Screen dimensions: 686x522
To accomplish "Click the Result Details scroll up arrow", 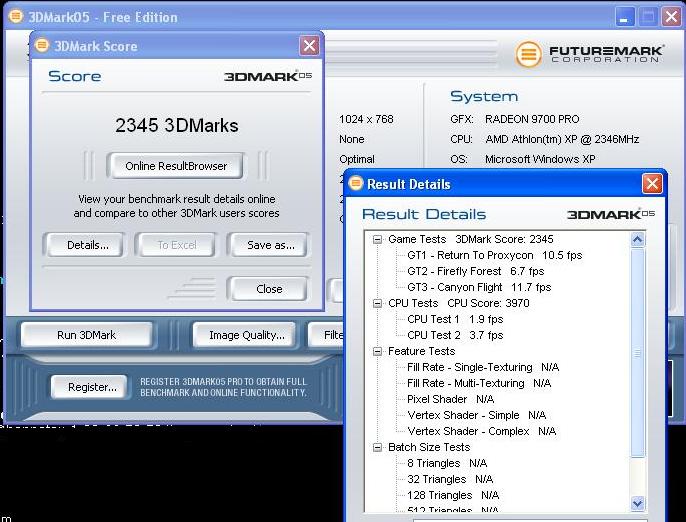I will coord(637,239).
